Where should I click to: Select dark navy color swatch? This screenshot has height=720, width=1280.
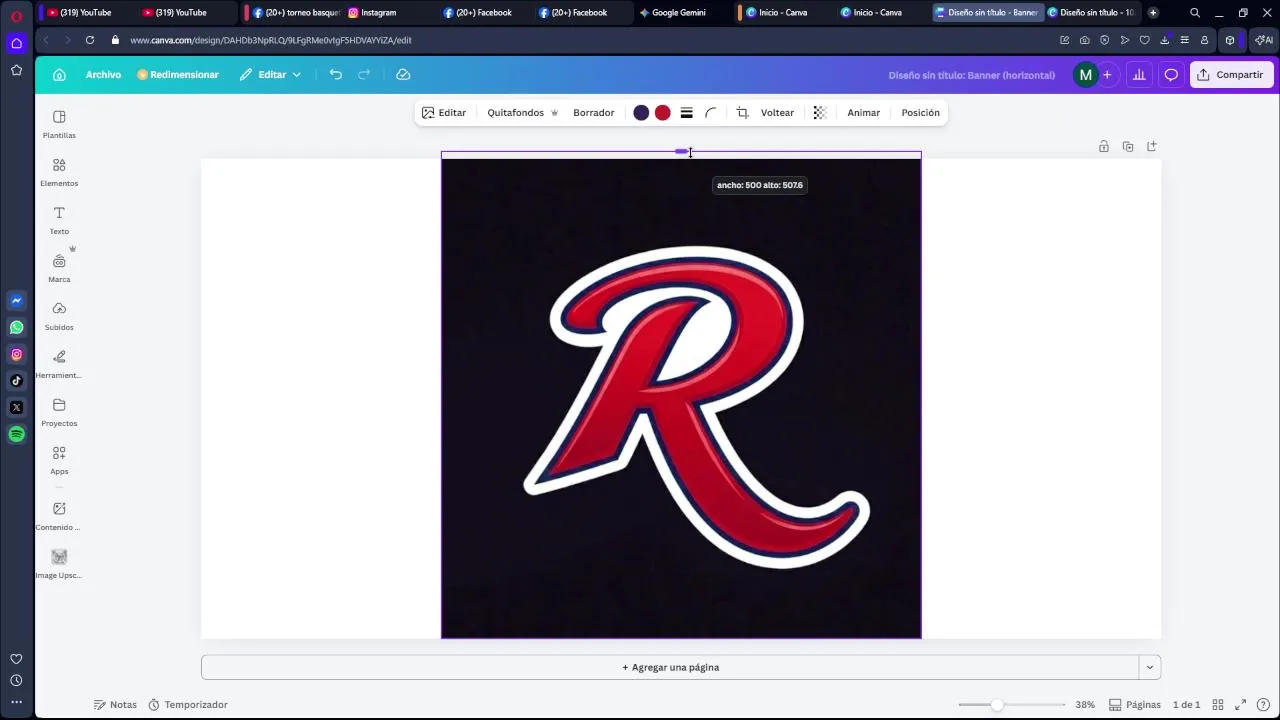pos(641,113)
